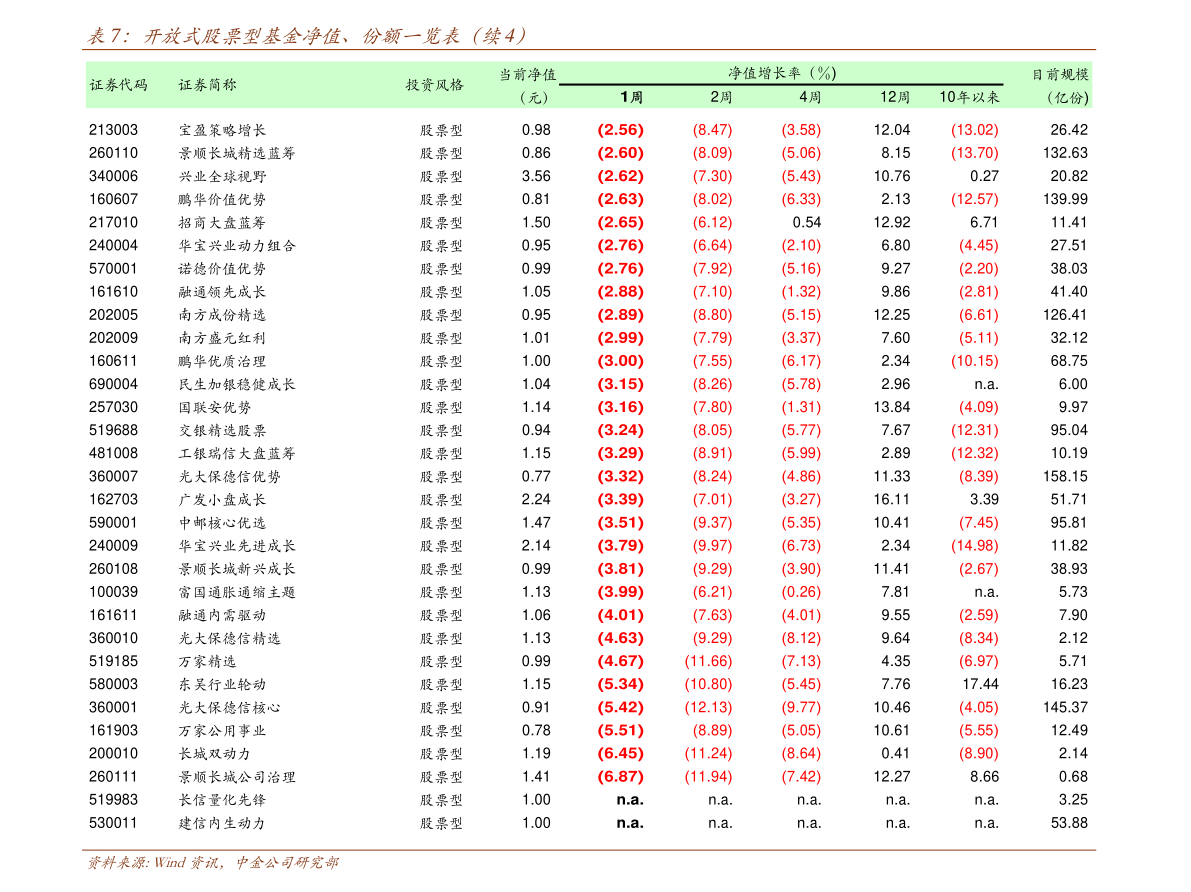Click fund name 中邮核心优选
The width and height of the screenshot is (1191, 892).
coord(222,523)
